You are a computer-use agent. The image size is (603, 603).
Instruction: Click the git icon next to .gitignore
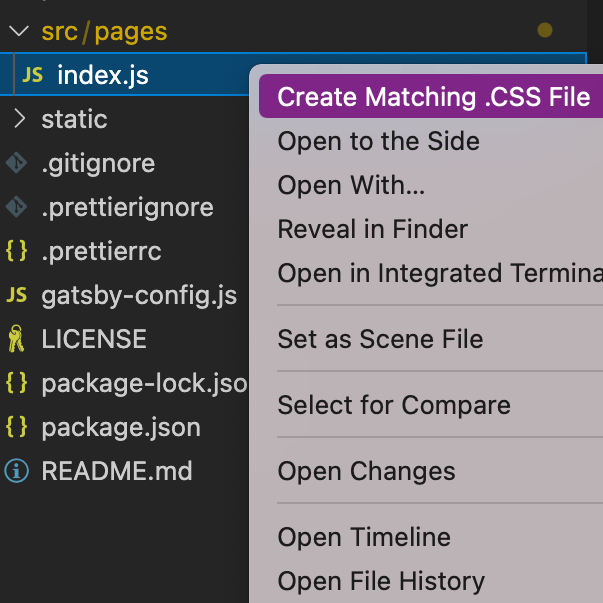[16, 163]
